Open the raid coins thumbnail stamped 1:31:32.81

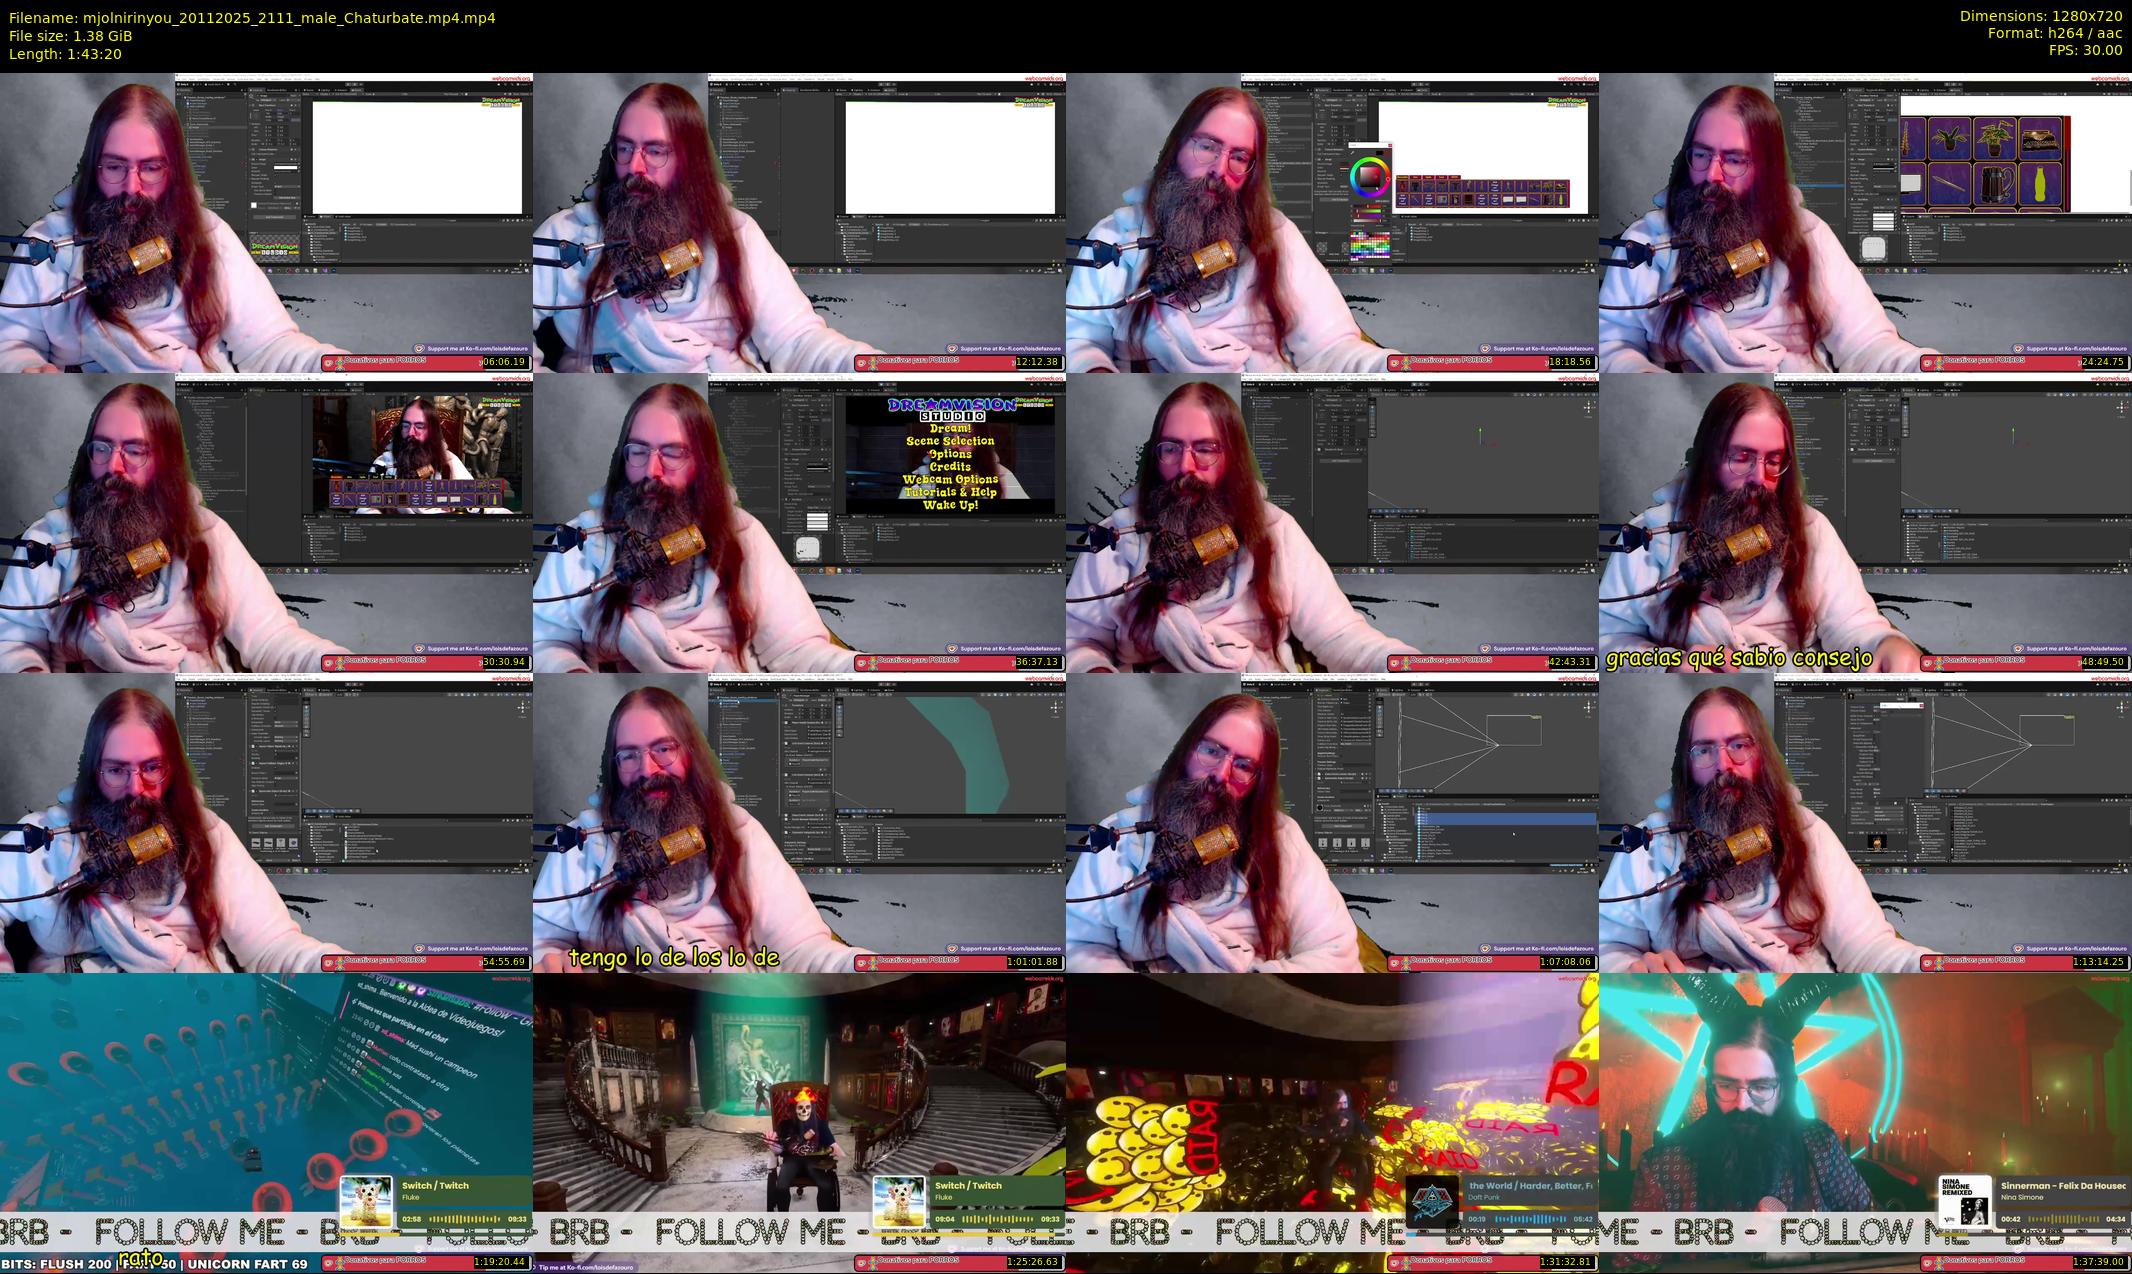pos(1332,1122)
